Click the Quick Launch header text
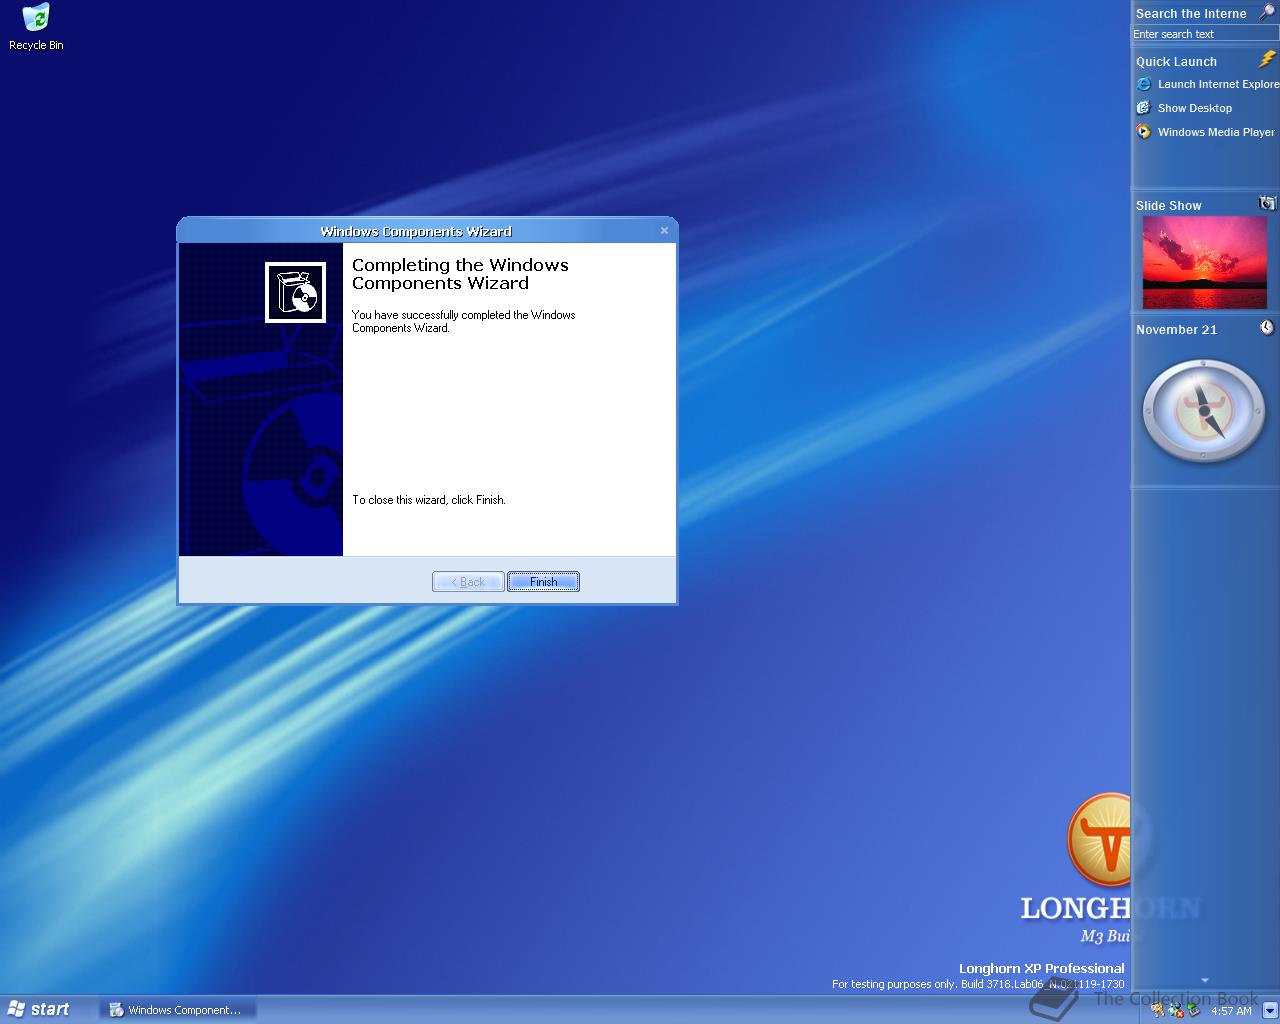The width and height of the screenshot is (1280, 1024). point(1176,61)
